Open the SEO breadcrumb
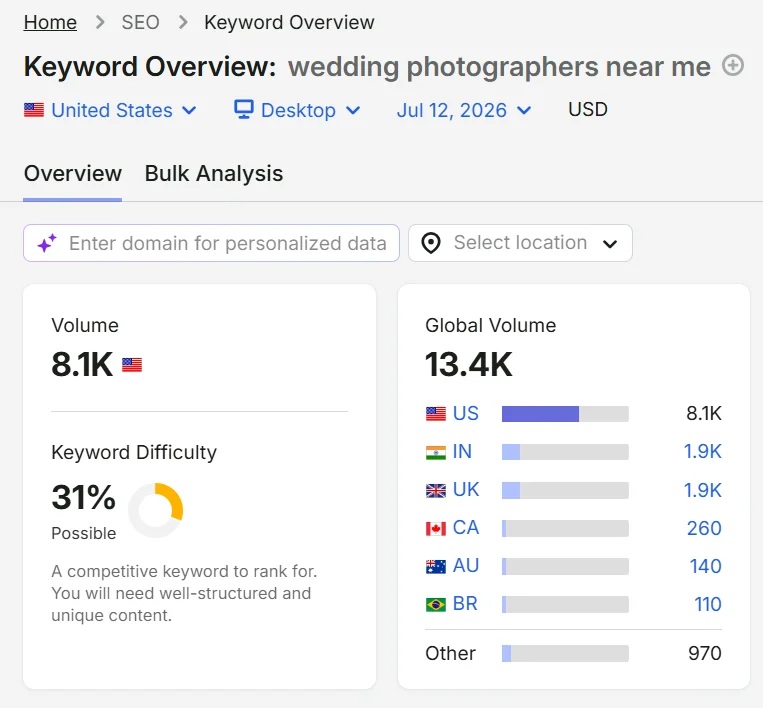Viewport: 763px width, 708px height. click(140, 22)
